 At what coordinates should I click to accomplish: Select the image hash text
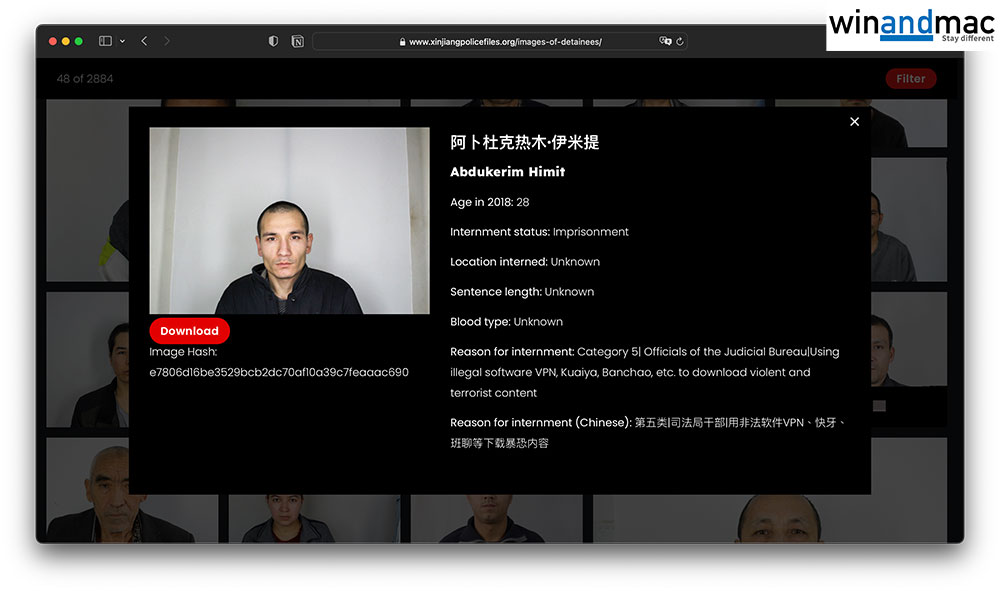(x=279, y=372)
